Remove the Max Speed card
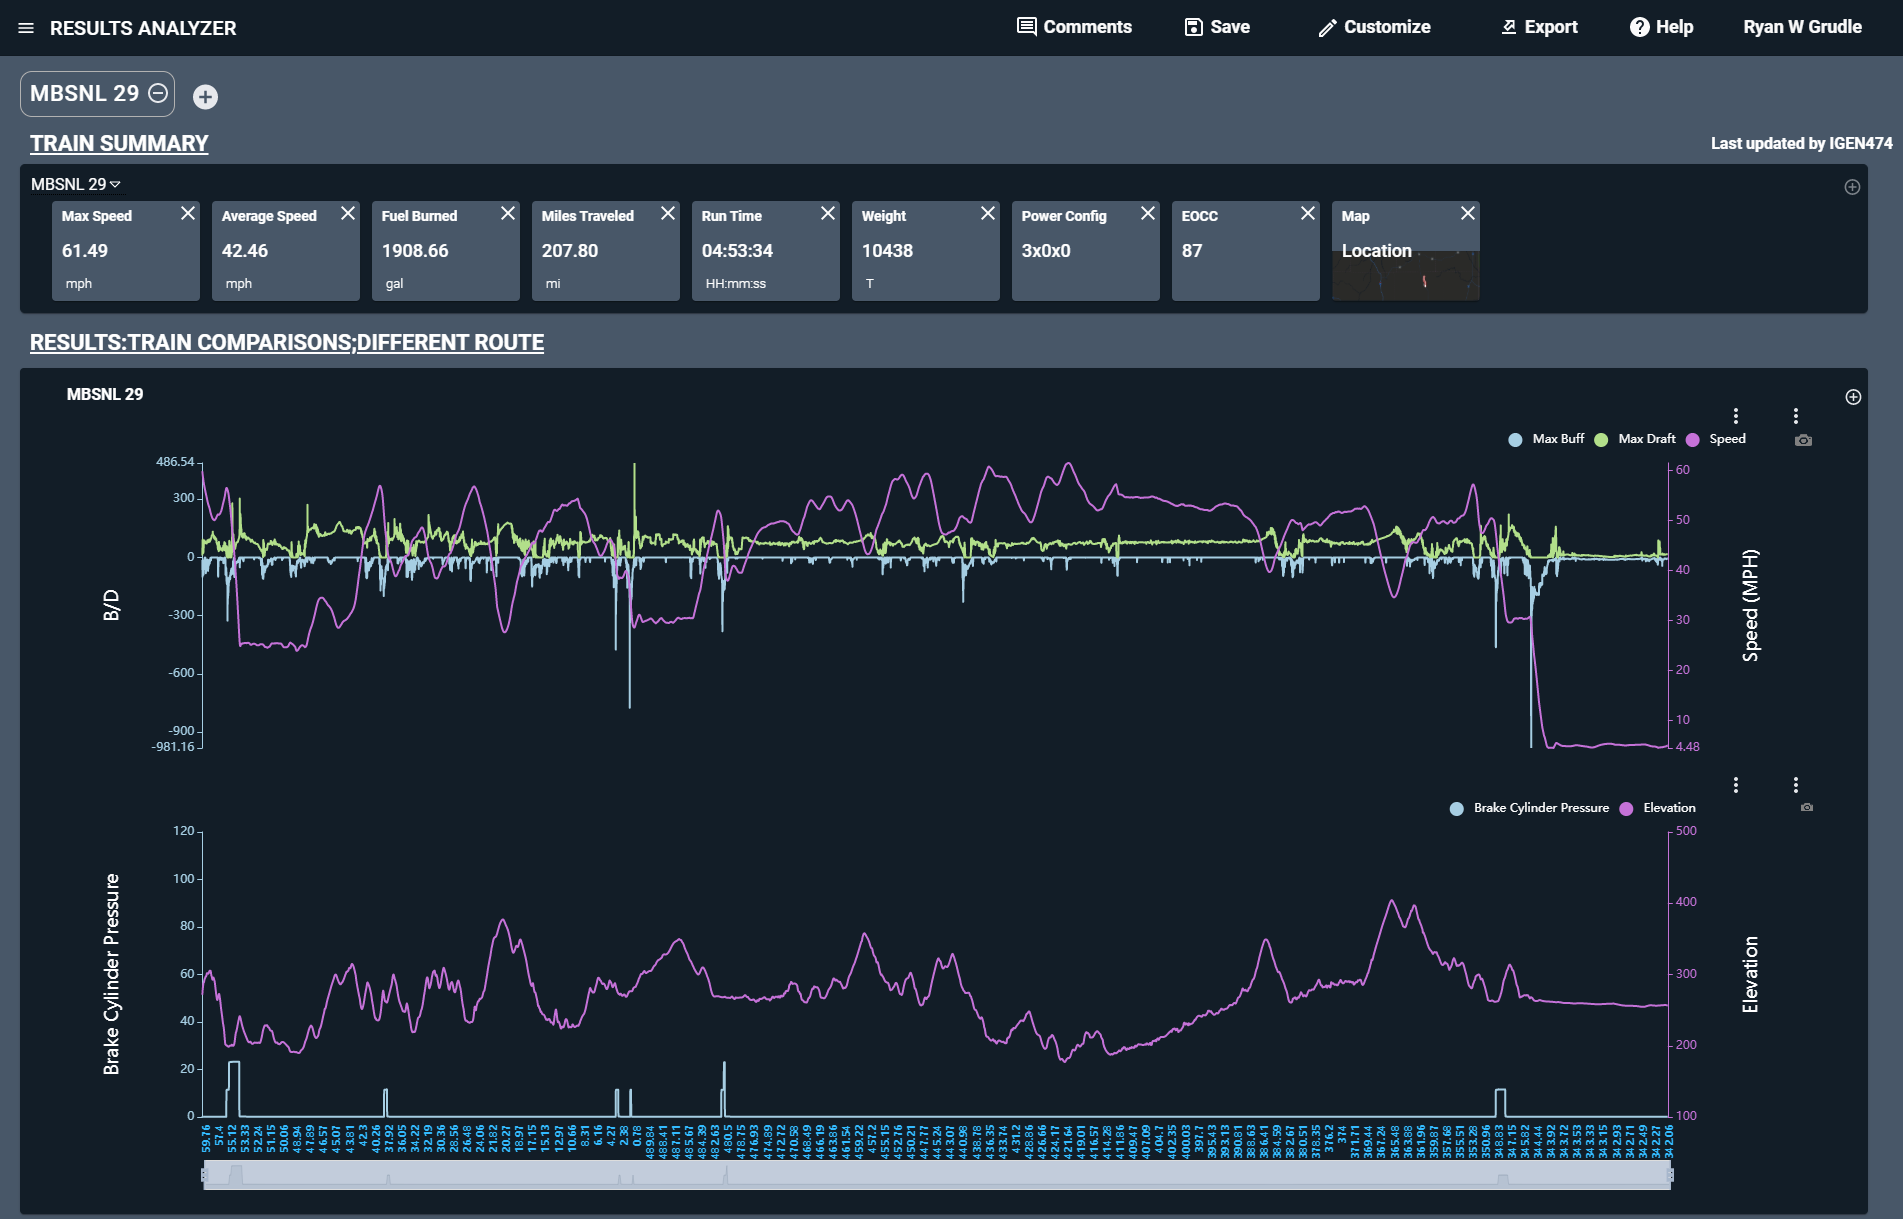The height and width of the screenshot is (1219, 1903). click(188, 214)
